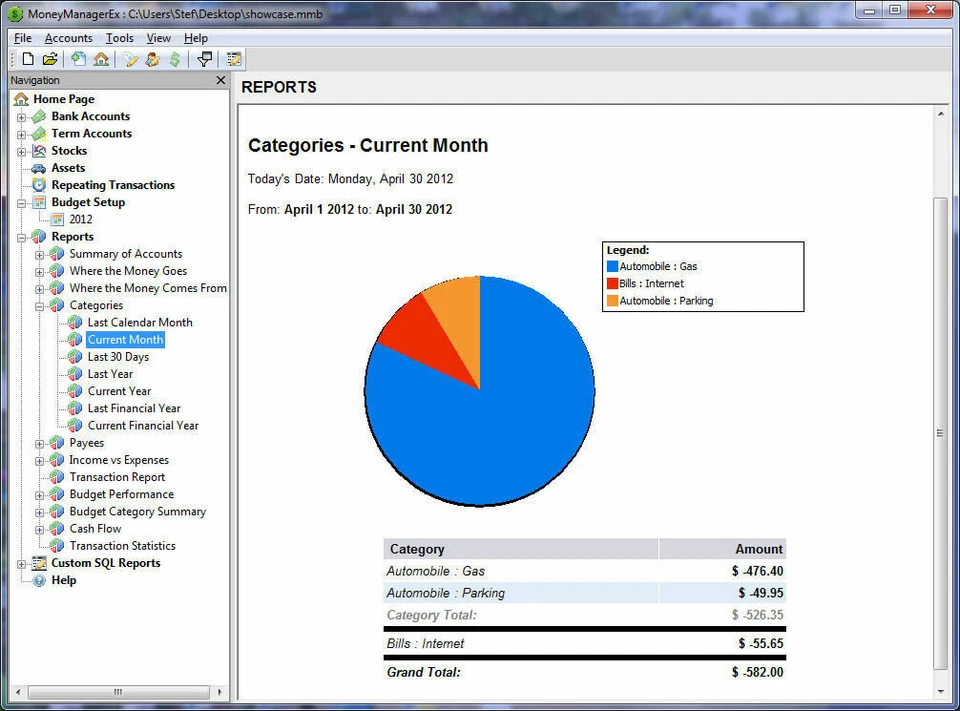Expand the Payees report node
Screen dimensions: 960x711
(38, 442)
